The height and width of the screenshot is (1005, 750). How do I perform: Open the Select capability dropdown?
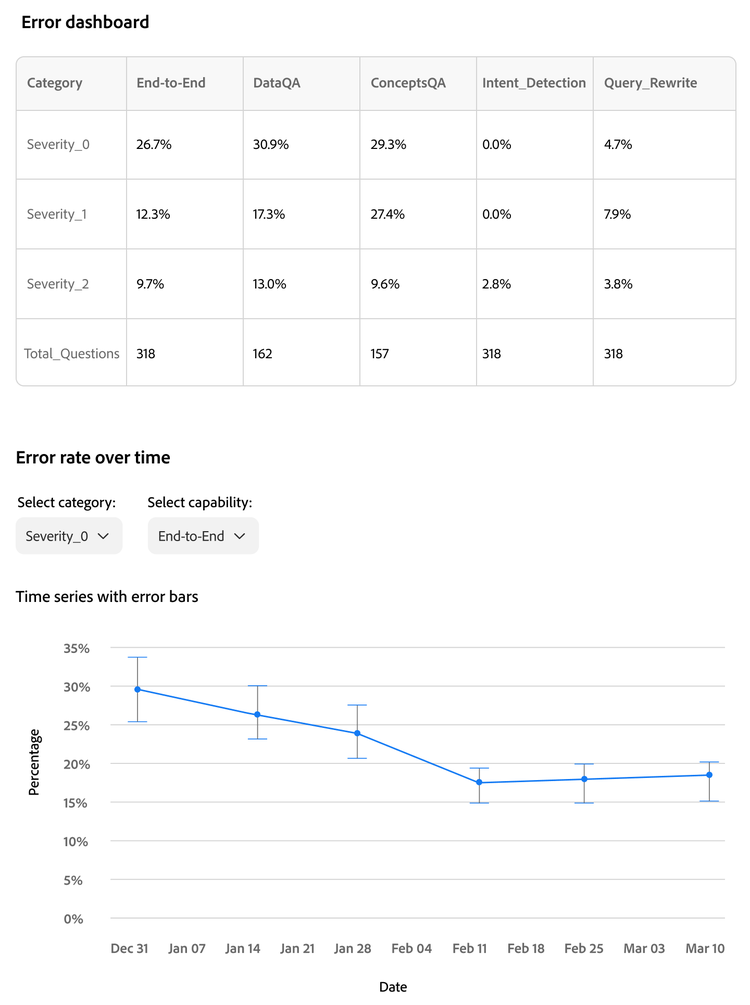click(202, 536)
